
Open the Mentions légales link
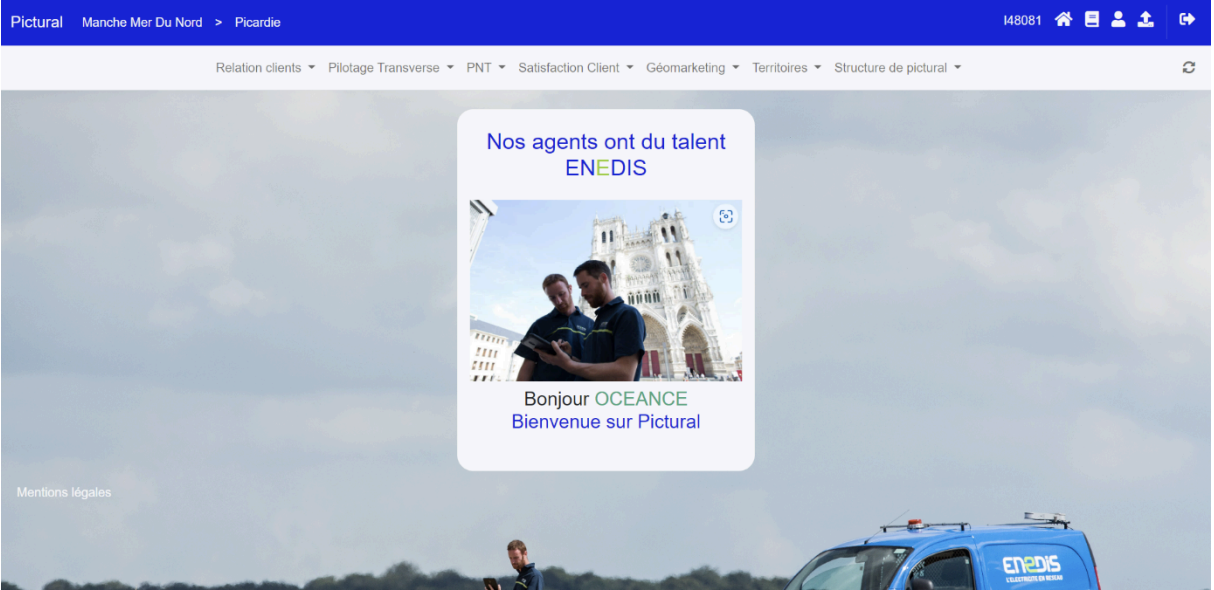click(64, 493)
